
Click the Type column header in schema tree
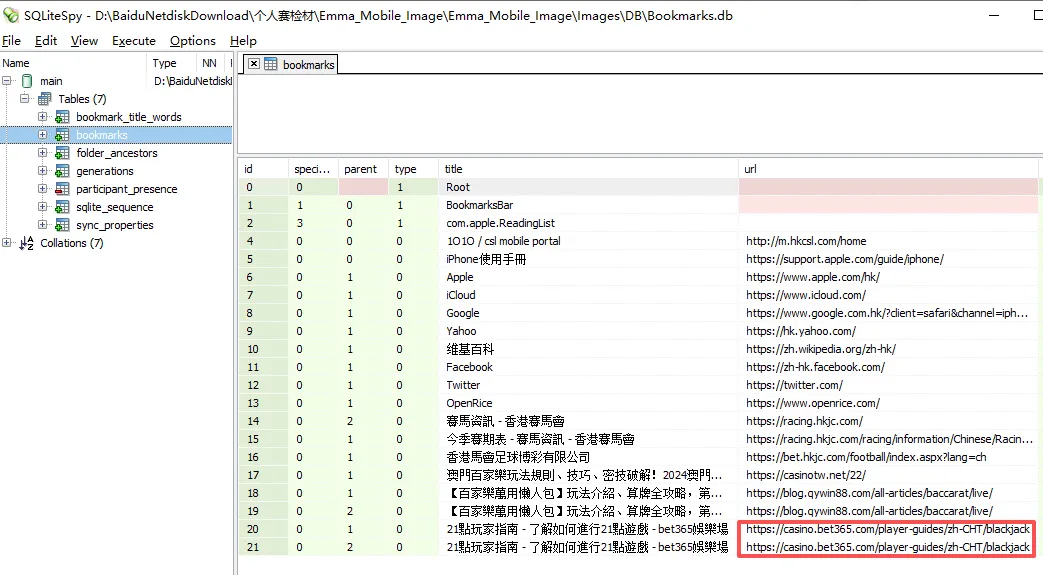(x=171, y=63)
